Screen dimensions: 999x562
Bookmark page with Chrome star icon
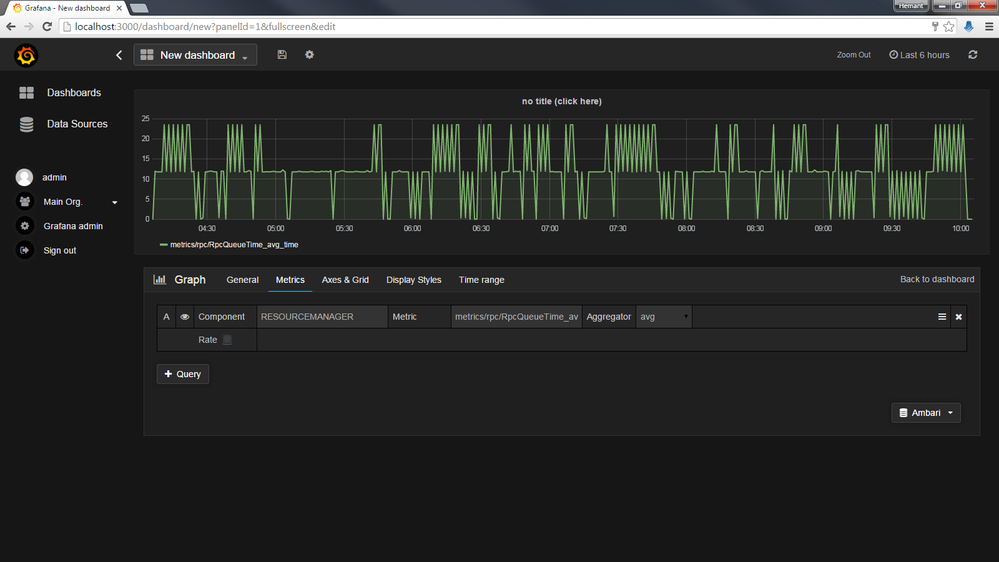coord(949,26)
